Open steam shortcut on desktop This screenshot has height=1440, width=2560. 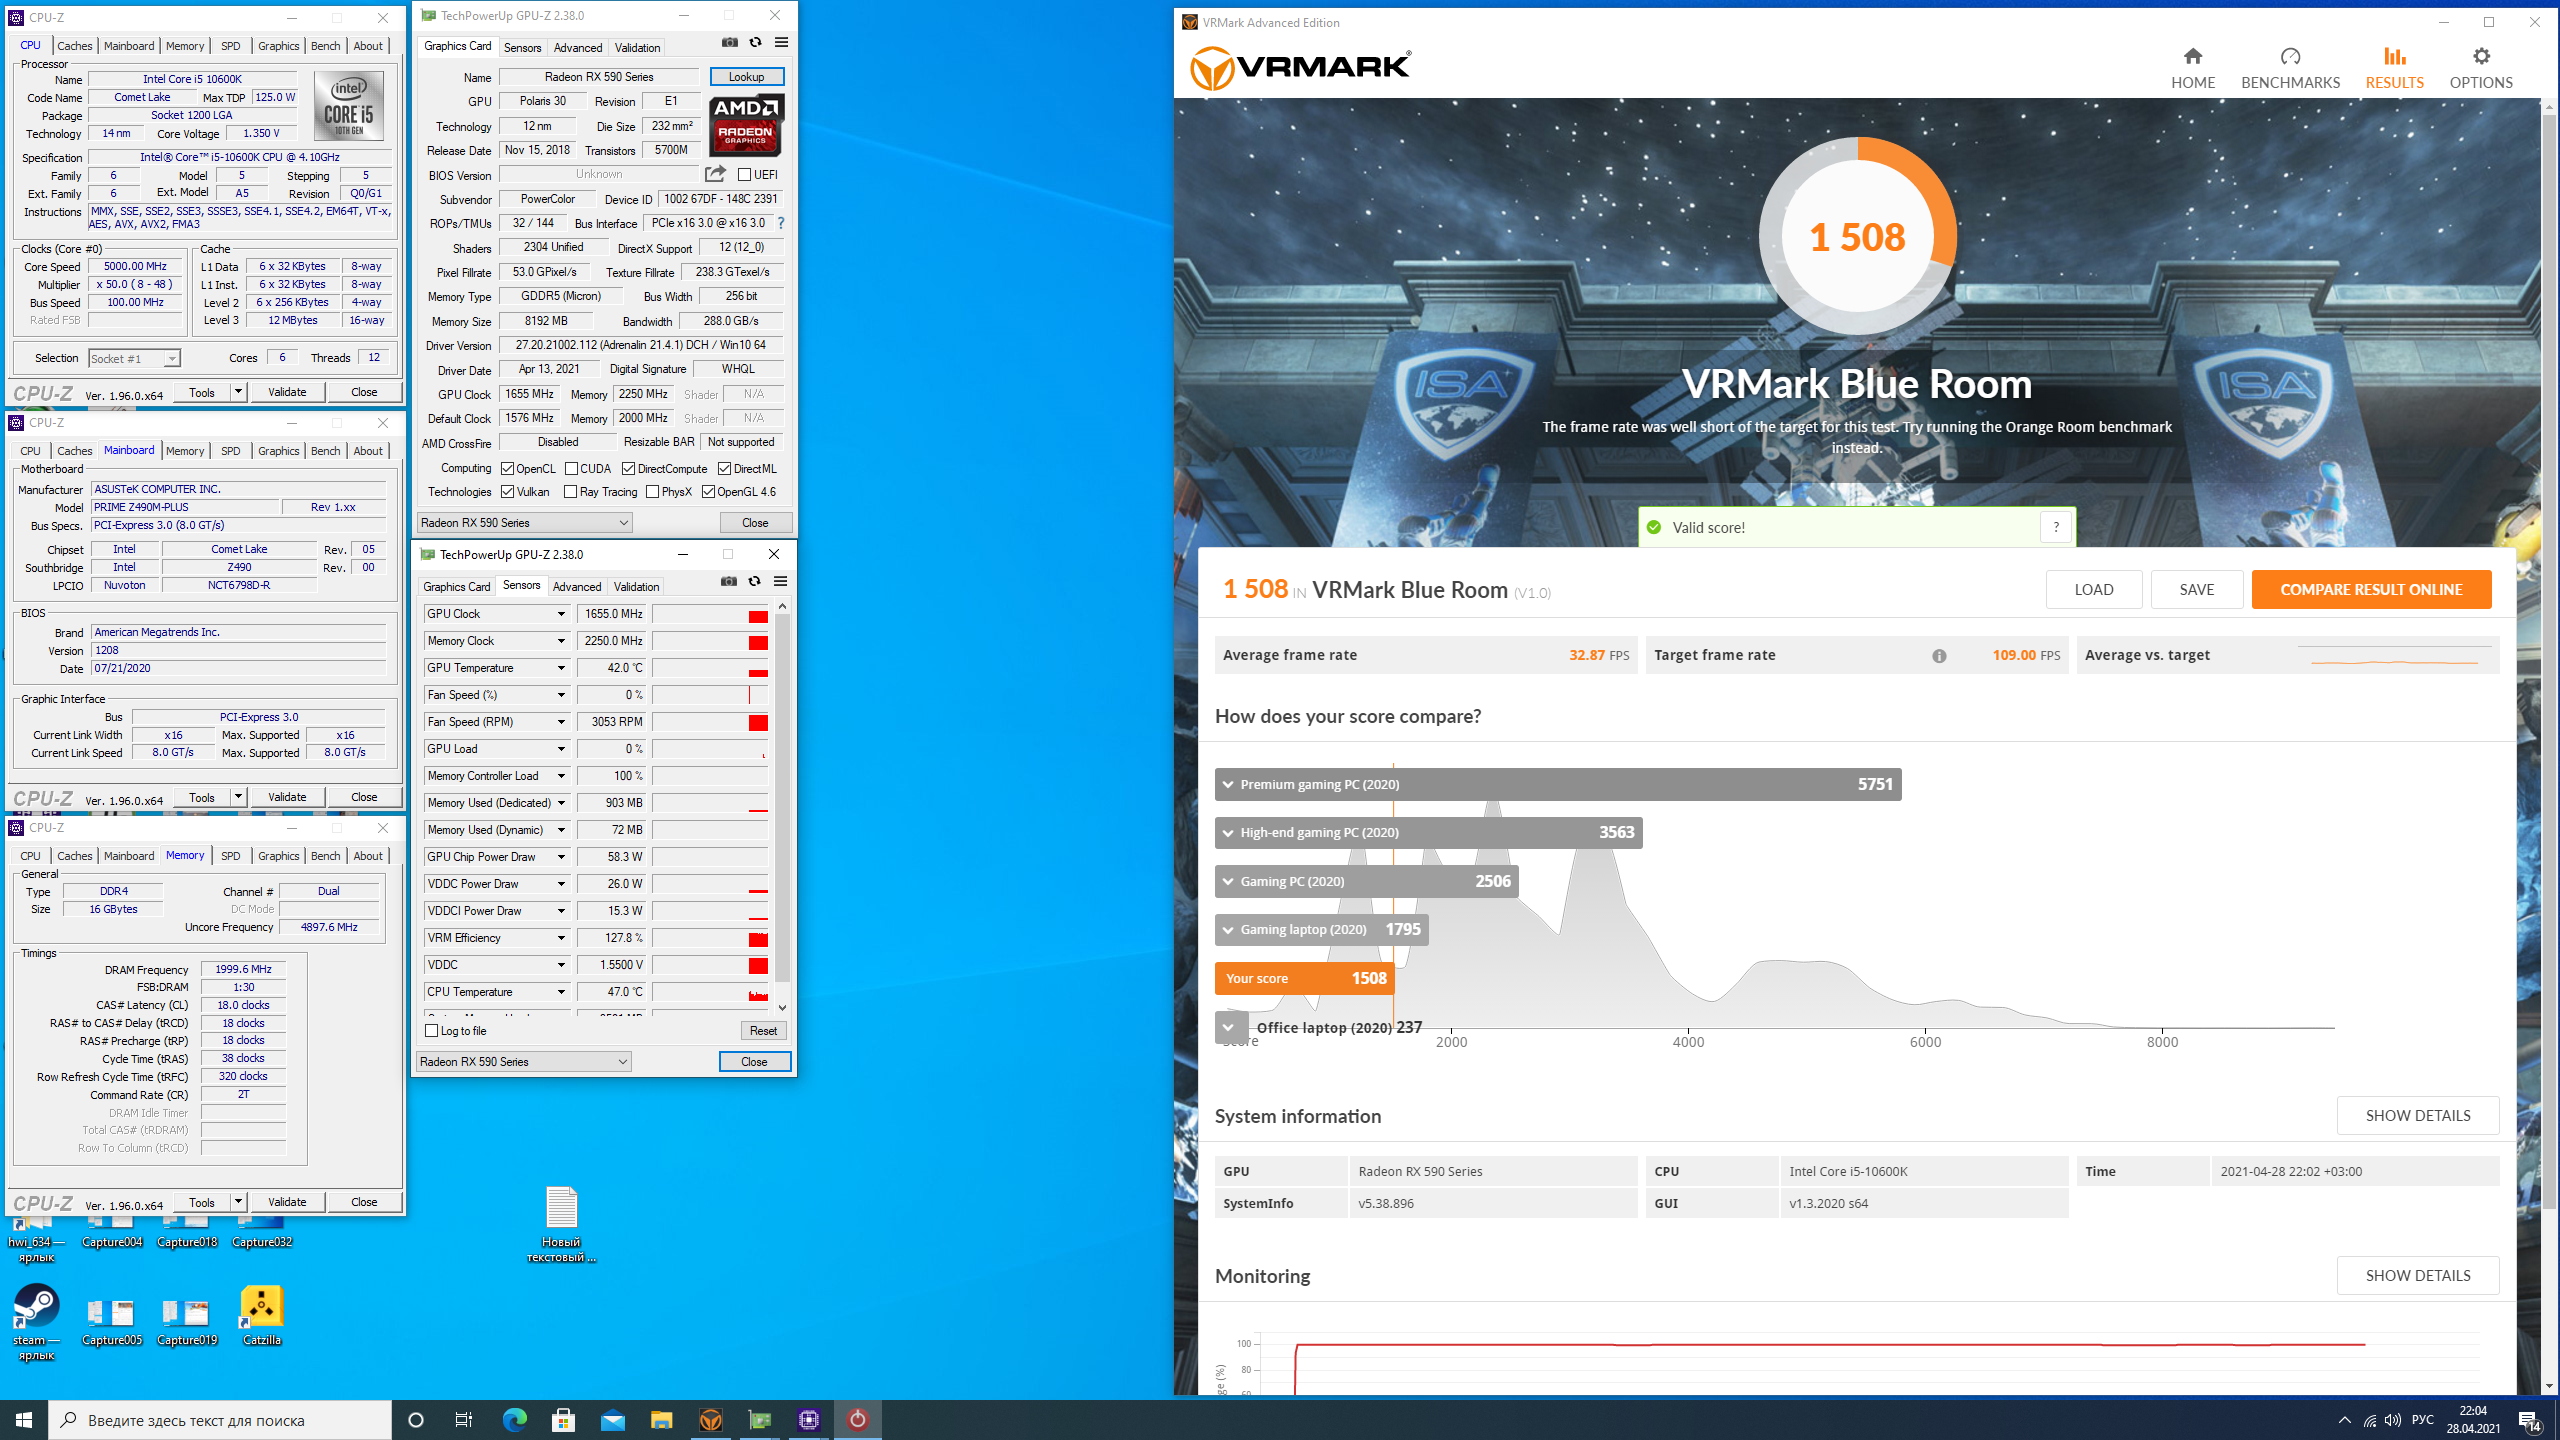(x=36, y=1322)
